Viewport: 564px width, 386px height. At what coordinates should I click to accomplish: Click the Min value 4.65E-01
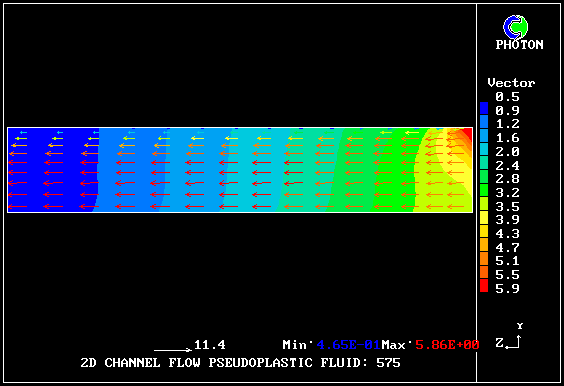pyautogui.click(x=349, y=345)
